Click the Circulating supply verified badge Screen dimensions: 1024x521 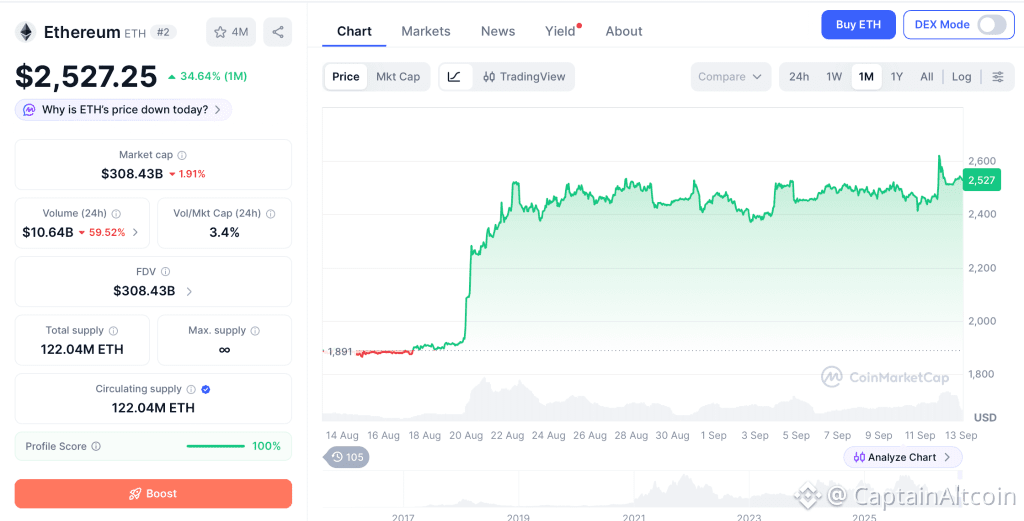click(206, 389)
